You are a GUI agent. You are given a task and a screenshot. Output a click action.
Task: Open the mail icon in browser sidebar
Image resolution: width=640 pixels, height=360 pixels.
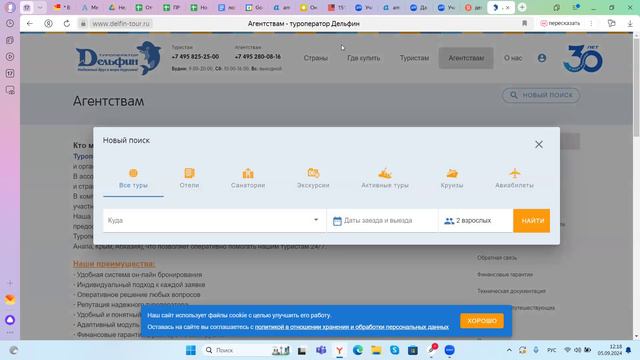point(10,299)
